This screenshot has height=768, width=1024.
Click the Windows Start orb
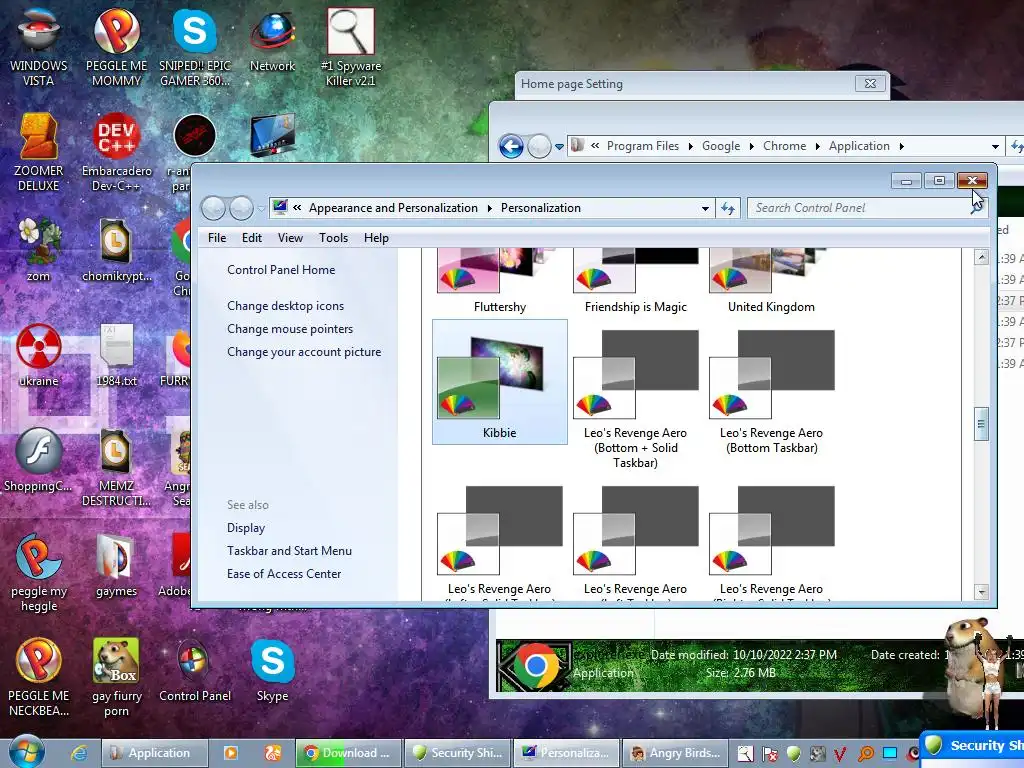point(26,752)
